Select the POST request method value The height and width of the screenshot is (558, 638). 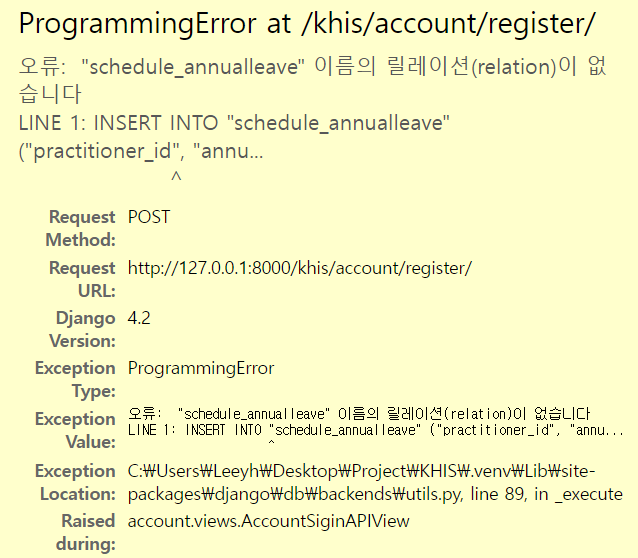tap(149, 217)
